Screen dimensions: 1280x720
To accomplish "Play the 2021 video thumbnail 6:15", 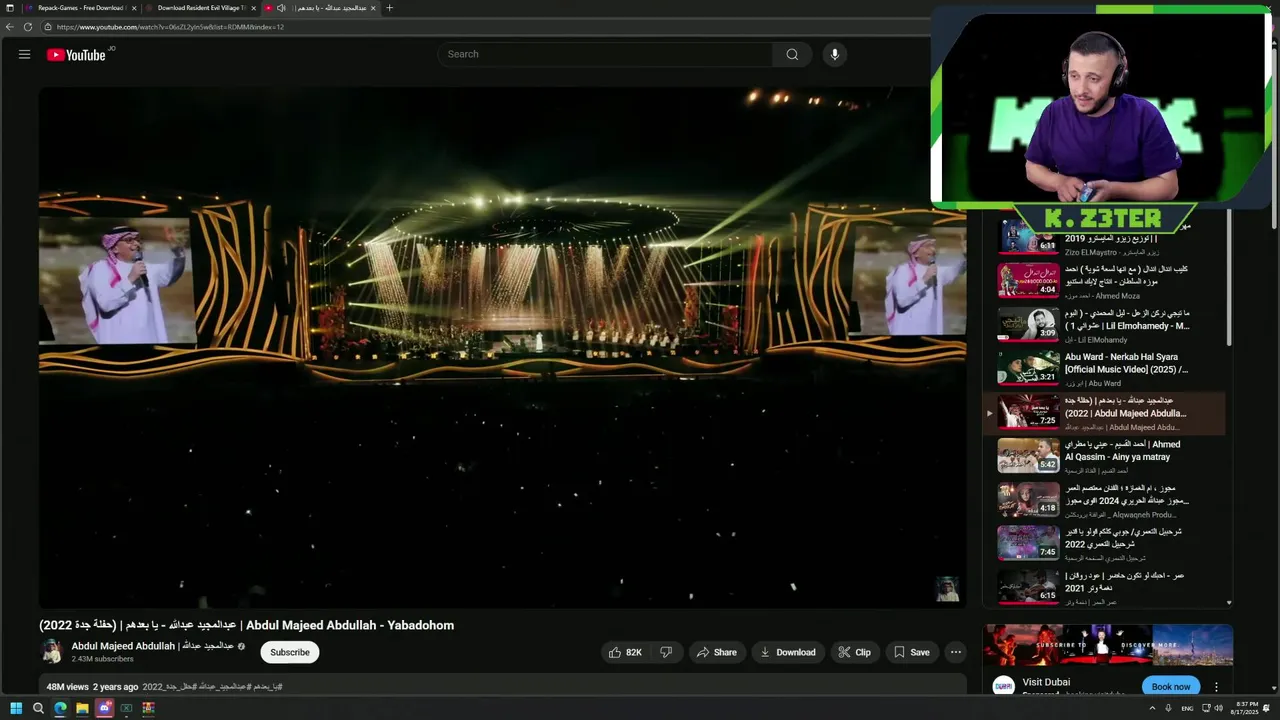I will pos(1028,586).
